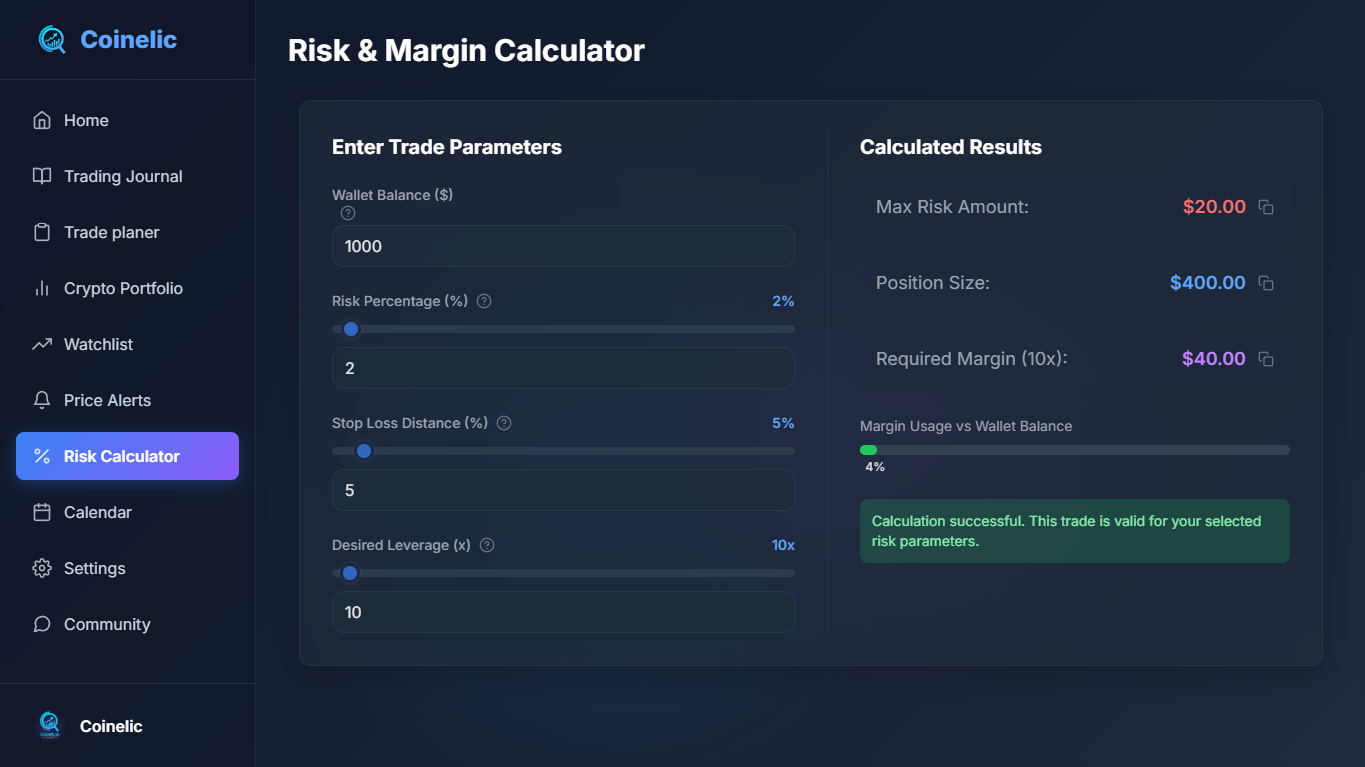
Task: Copy the Position Size value
Action: coord(1266,282)
